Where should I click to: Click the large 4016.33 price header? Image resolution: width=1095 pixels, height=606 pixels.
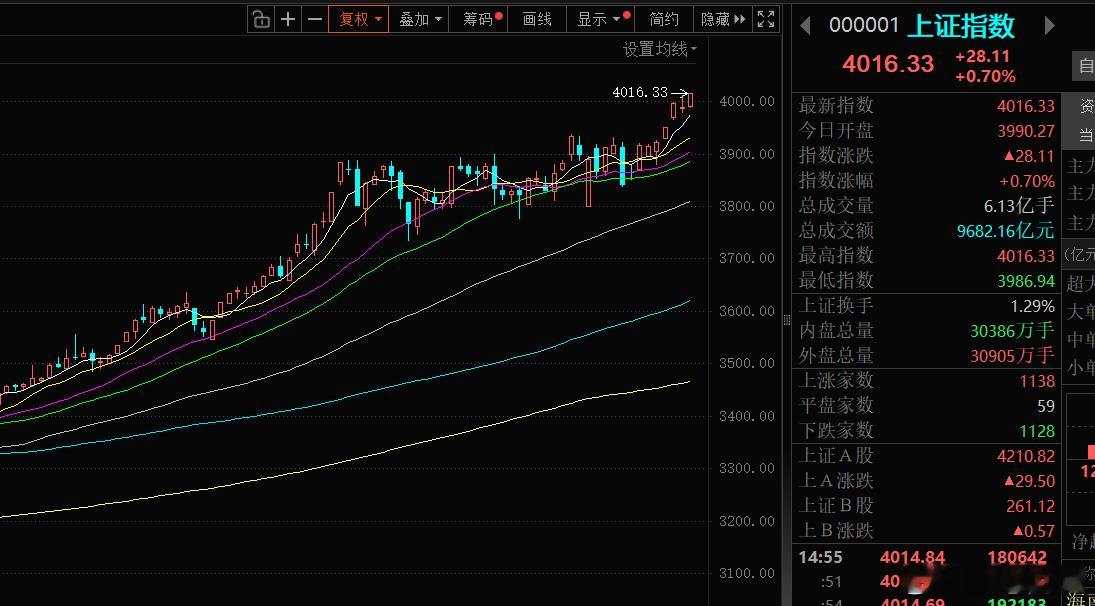pyautogui.click(x=888, y=64)
